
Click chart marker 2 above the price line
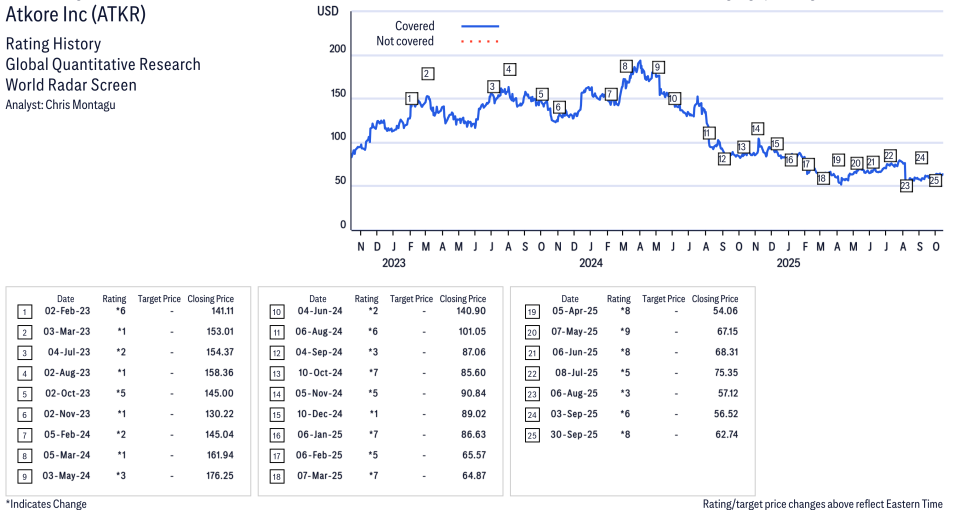click(x=427, y=73)
